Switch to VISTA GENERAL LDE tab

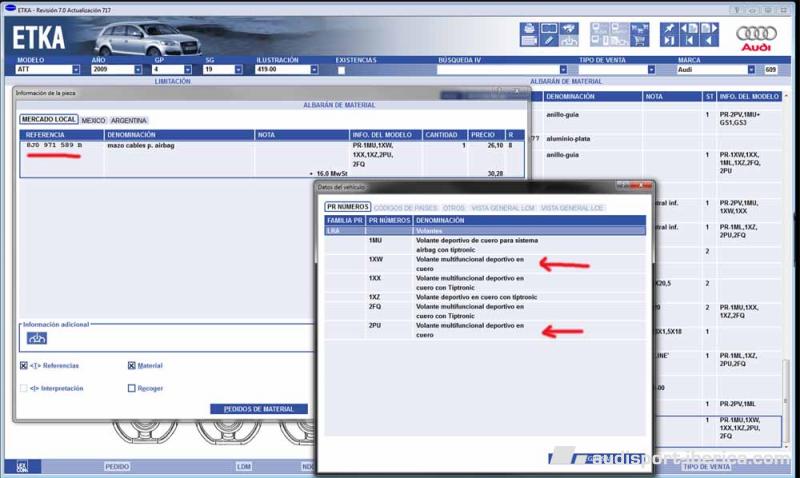pos(572,208)
